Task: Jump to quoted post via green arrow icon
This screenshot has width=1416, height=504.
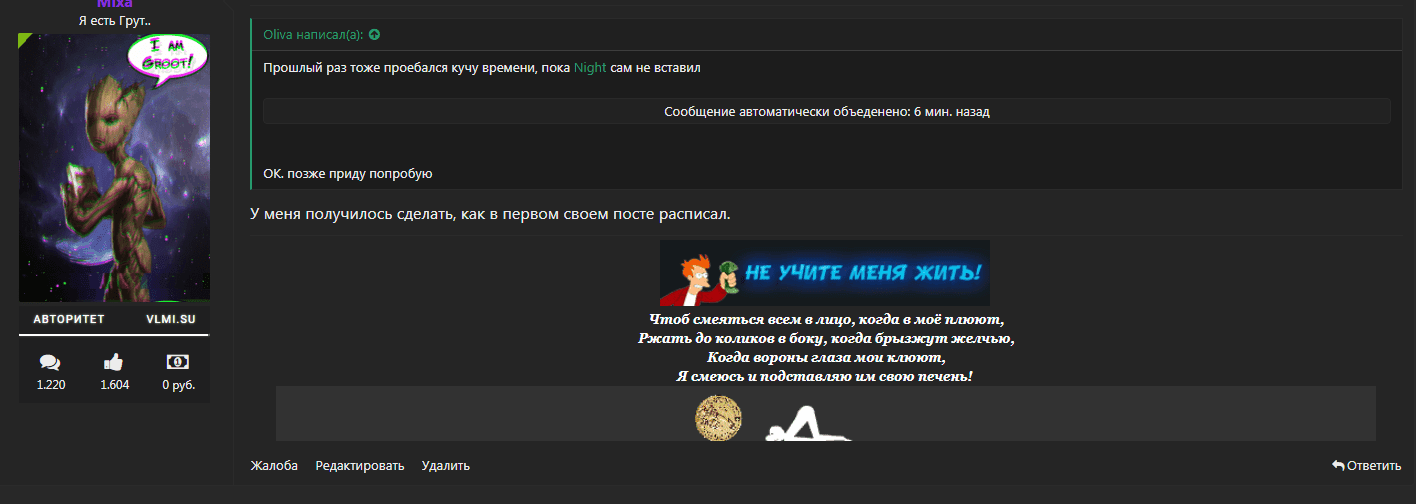Action: 375,35
